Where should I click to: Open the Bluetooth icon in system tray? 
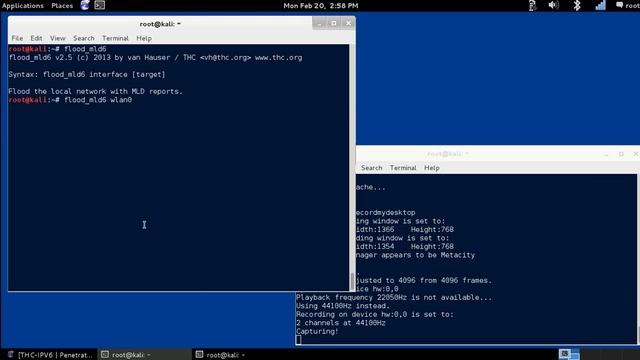(577, 5)
